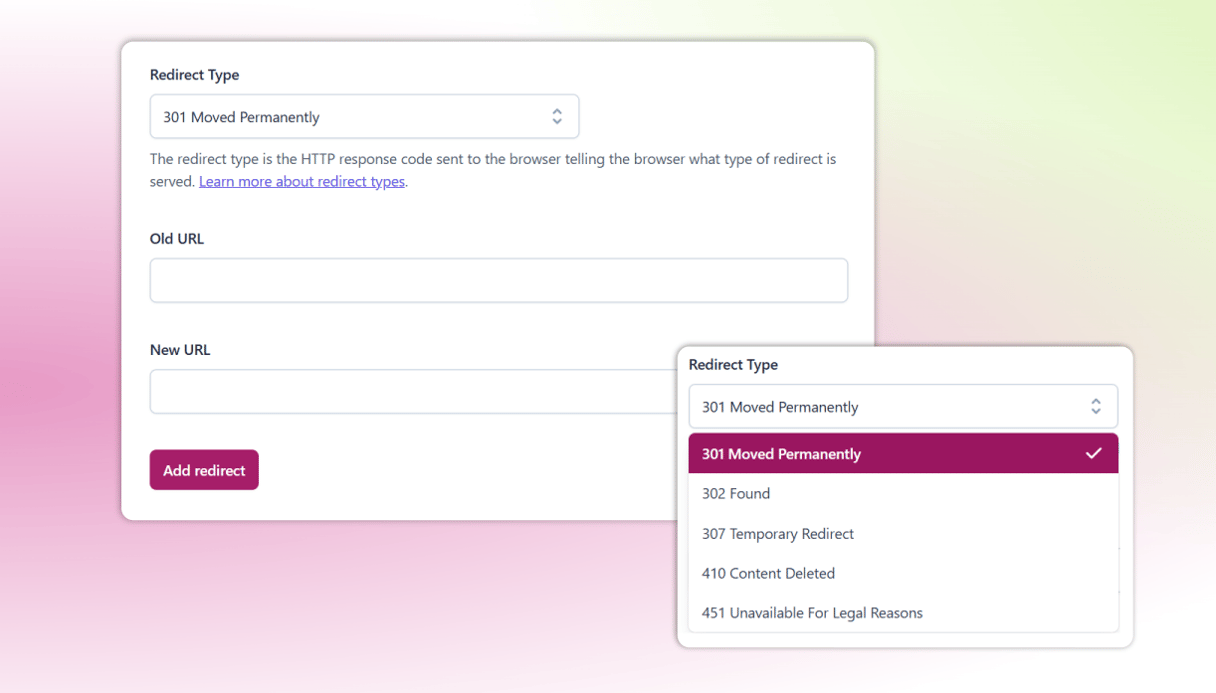Click the checkmark beside 301 Moved Permanently option

coord(1093,454)
